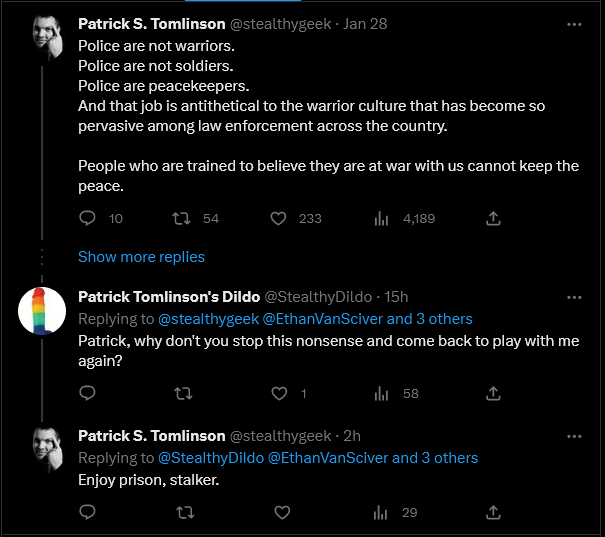The height and width of the screenshot is (537, 605).
Task: Share the Jan 28 tweet
Action: [x=492, y=218]
